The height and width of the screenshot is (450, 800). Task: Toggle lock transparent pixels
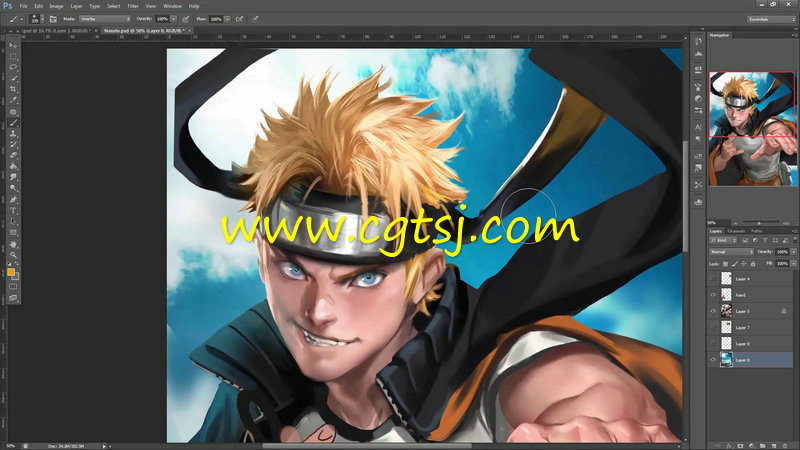pyautogui.click(x=725, y=264)
